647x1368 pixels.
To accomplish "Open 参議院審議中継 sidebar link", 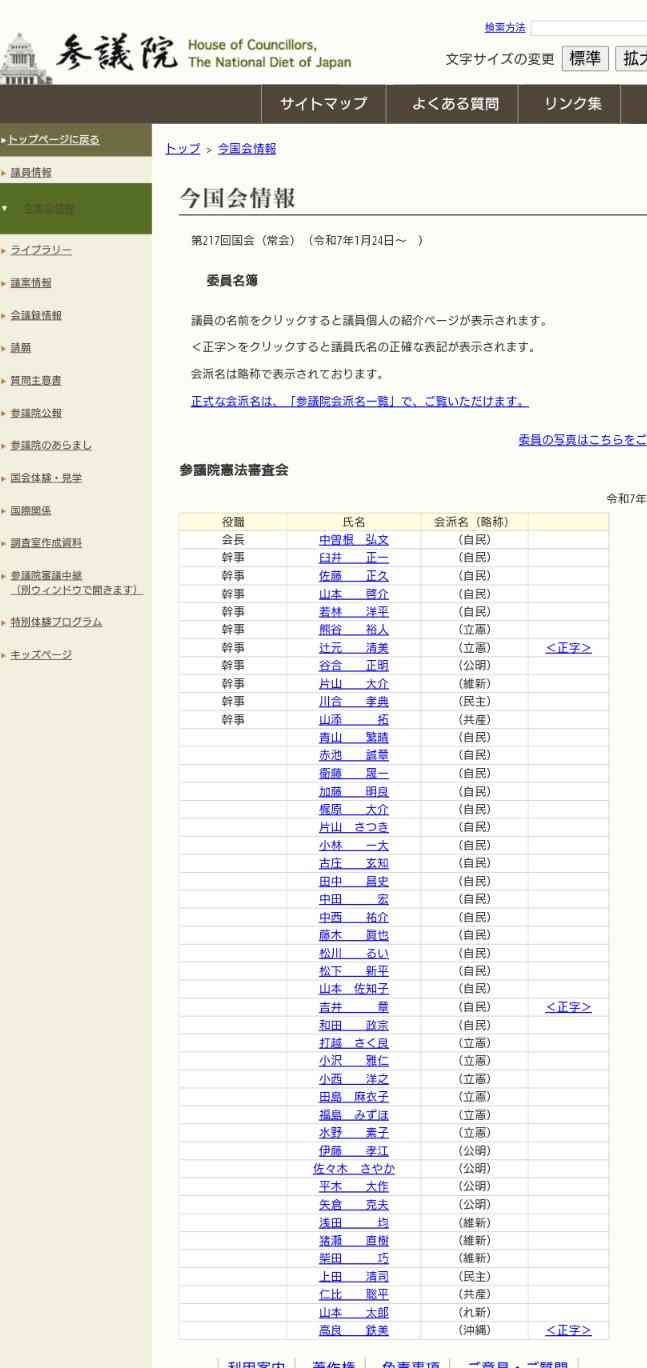I will pos(76,582).
